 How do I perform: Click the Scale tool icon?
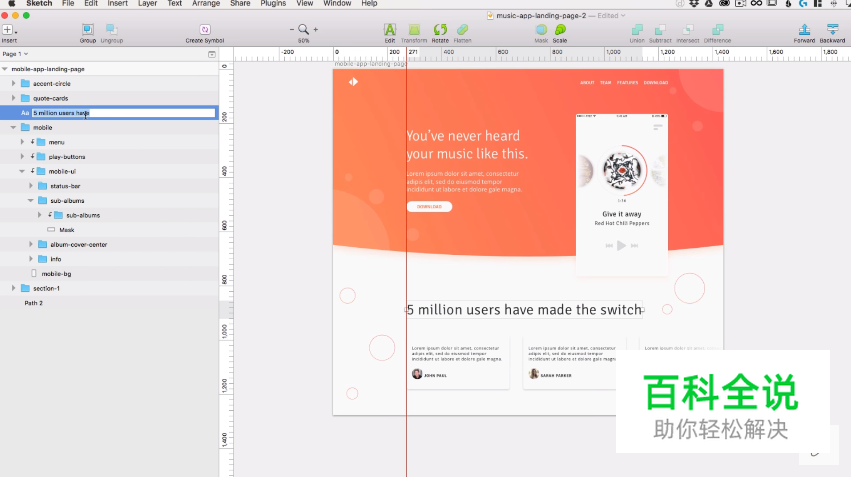(560, 30)
